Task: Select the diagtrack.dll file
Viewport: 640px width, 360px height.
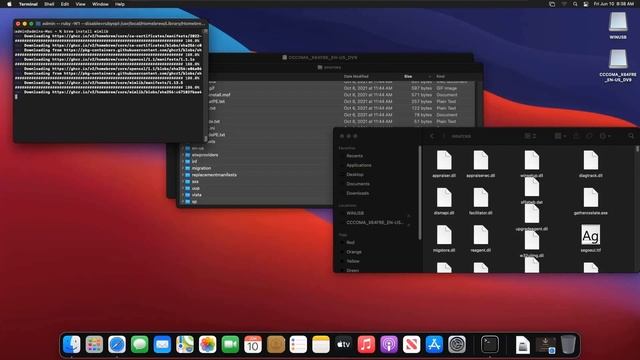Action: 591,164
